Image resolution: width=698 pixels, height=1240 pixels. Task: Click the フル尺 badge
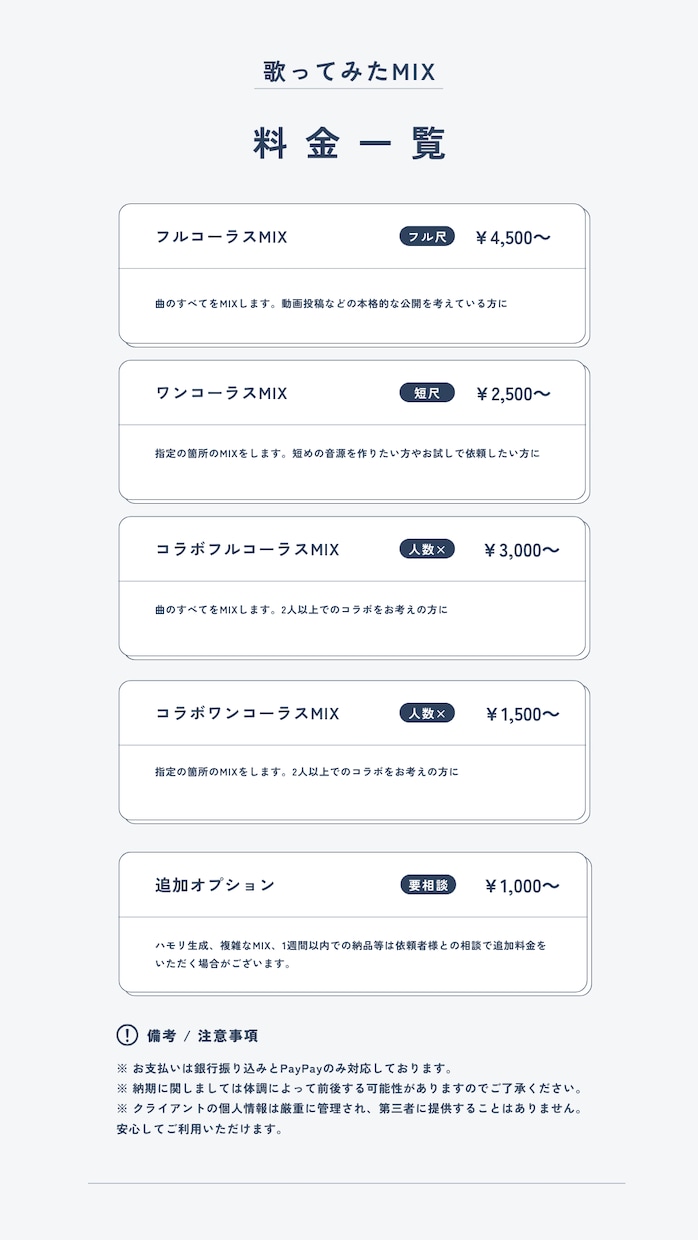coord(427,237)
